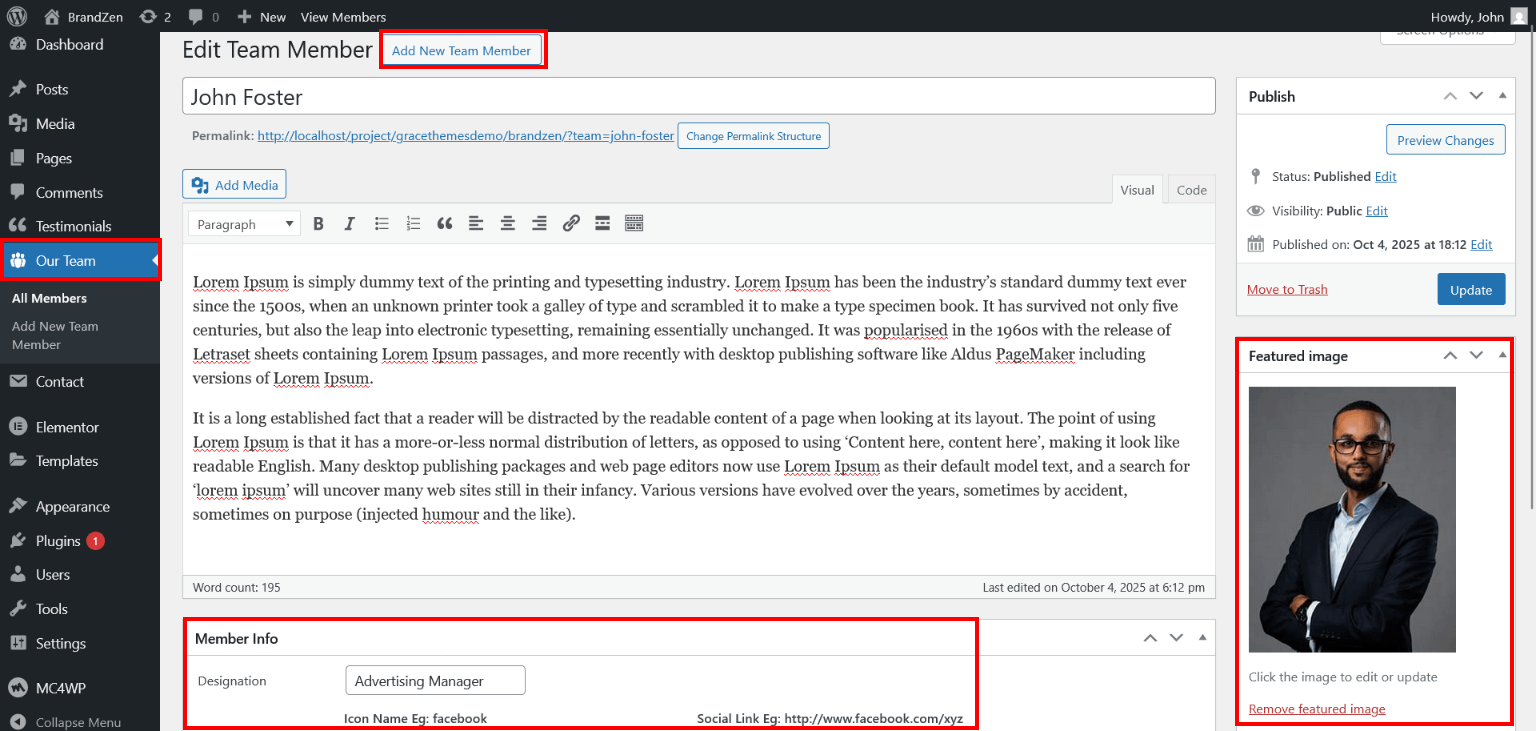Toggle the toolbar kitchen sink icon
Viewport: 1536px width, 731px height.
click(634, 224)
